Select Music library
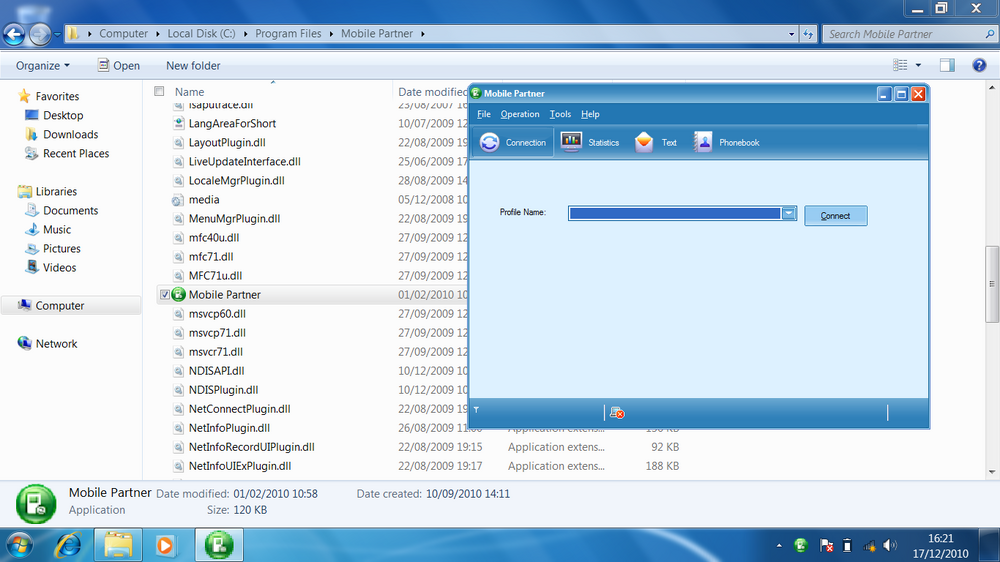Viewport: 1000px width, 562px height. pos(57,230)
